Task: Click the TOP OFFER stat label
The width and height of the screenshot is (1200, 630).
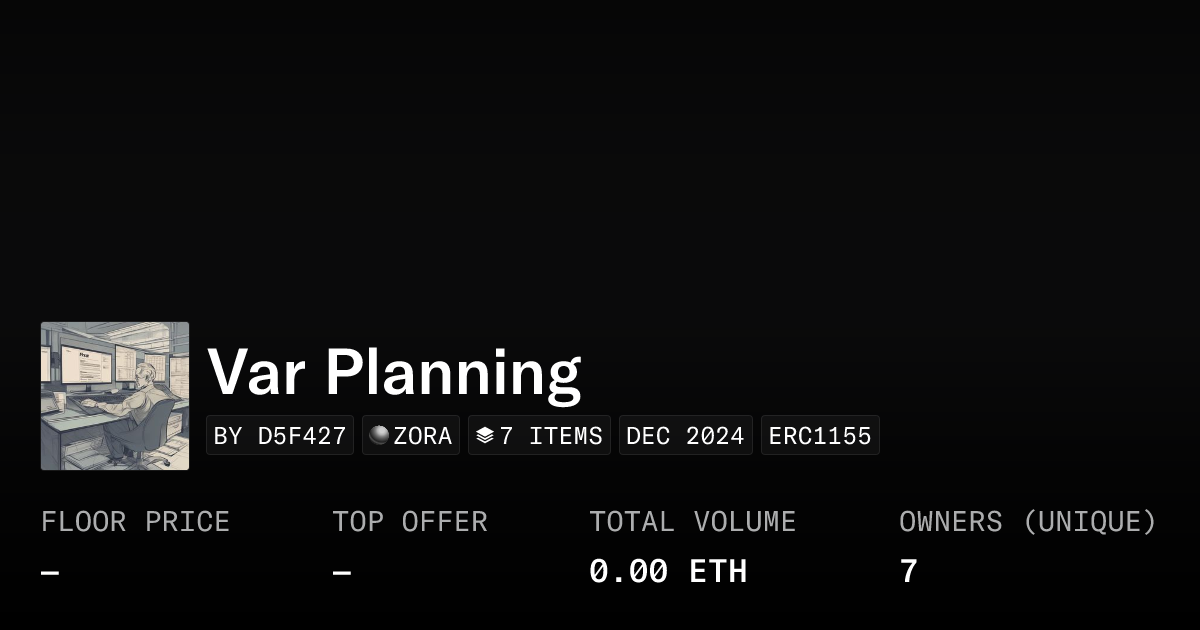Action: [x=410, y=522]
